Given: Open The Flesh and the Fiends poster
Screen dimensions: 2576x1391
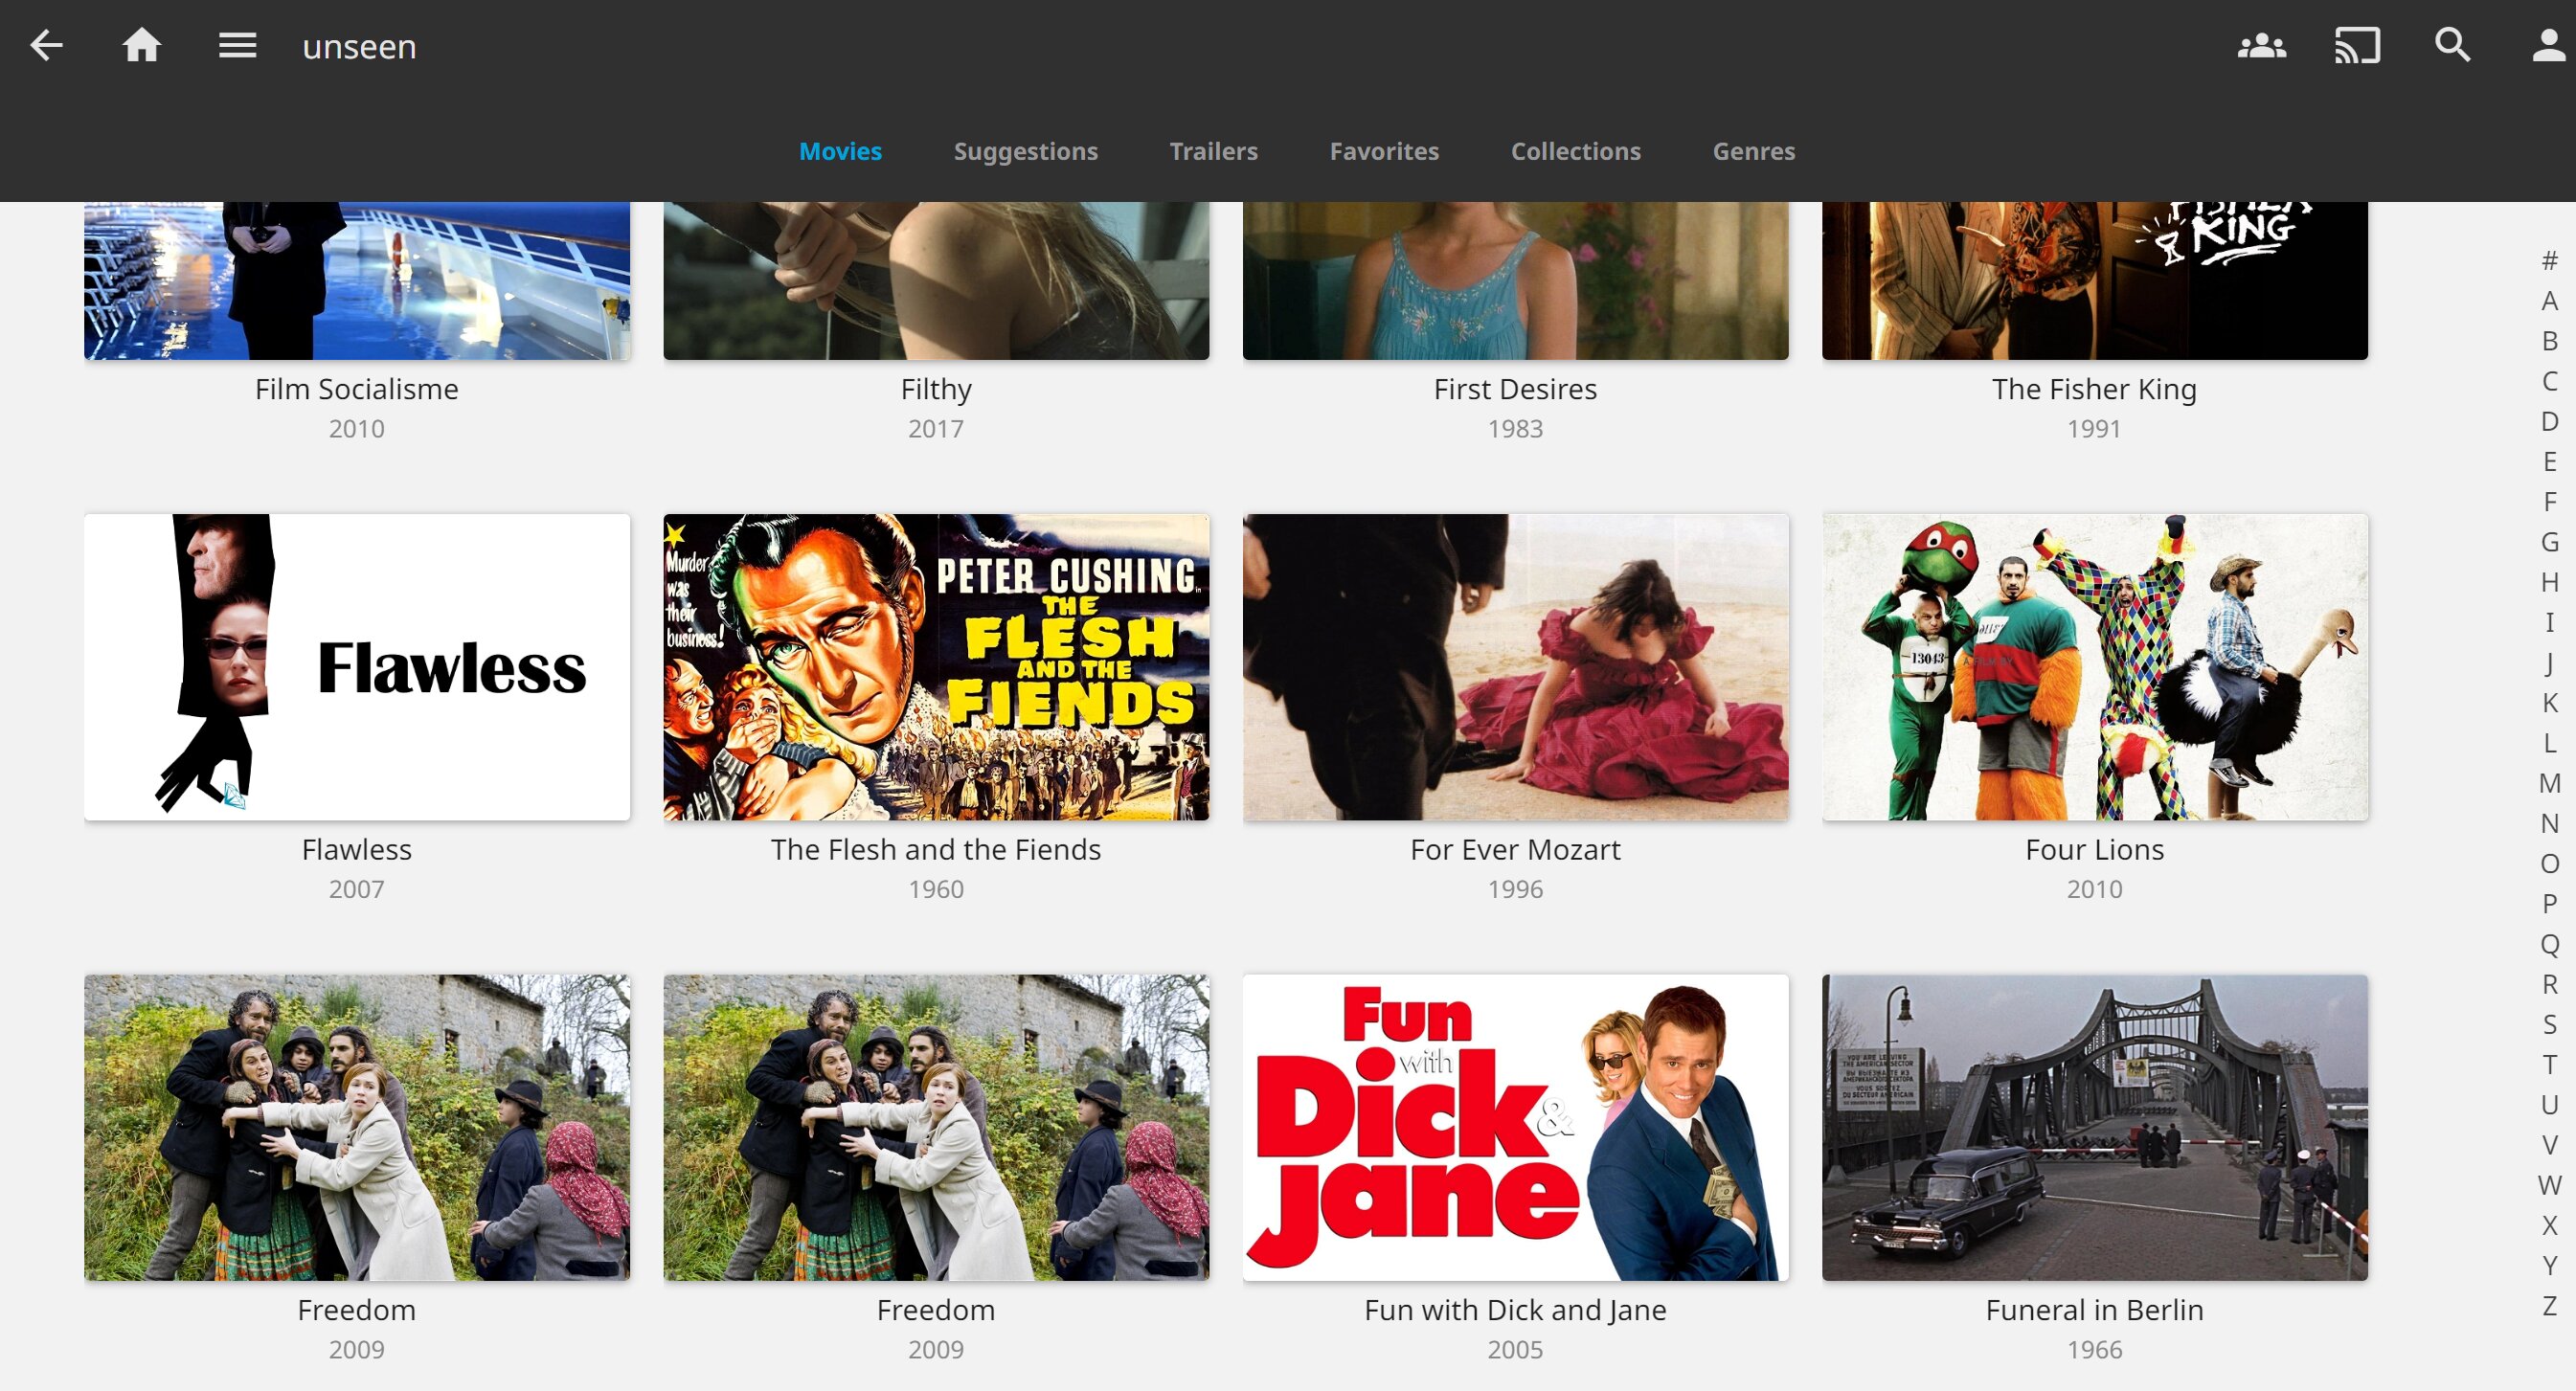Looking at the screenshot, I should [936, 667].
